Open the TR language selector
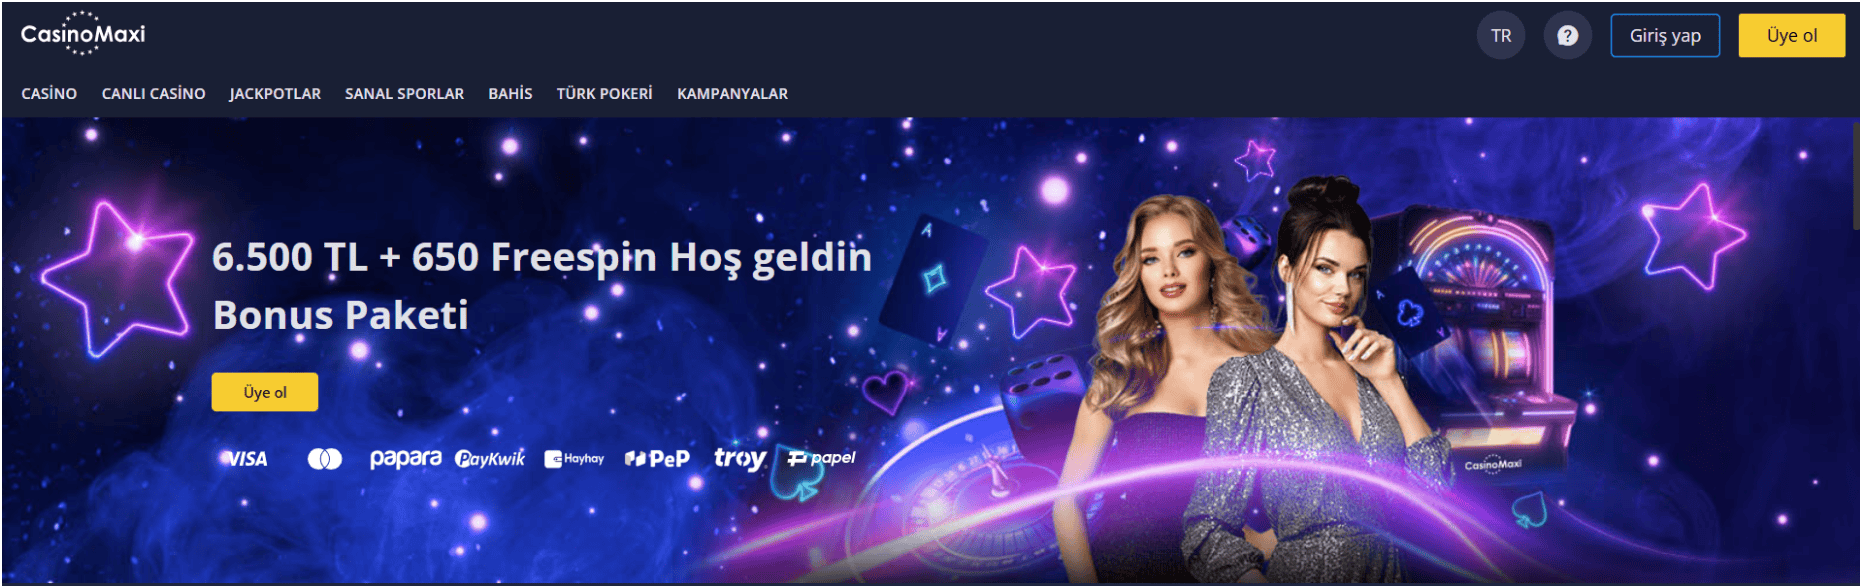This screenshot has height=588, width=1860. (1501, 36)
